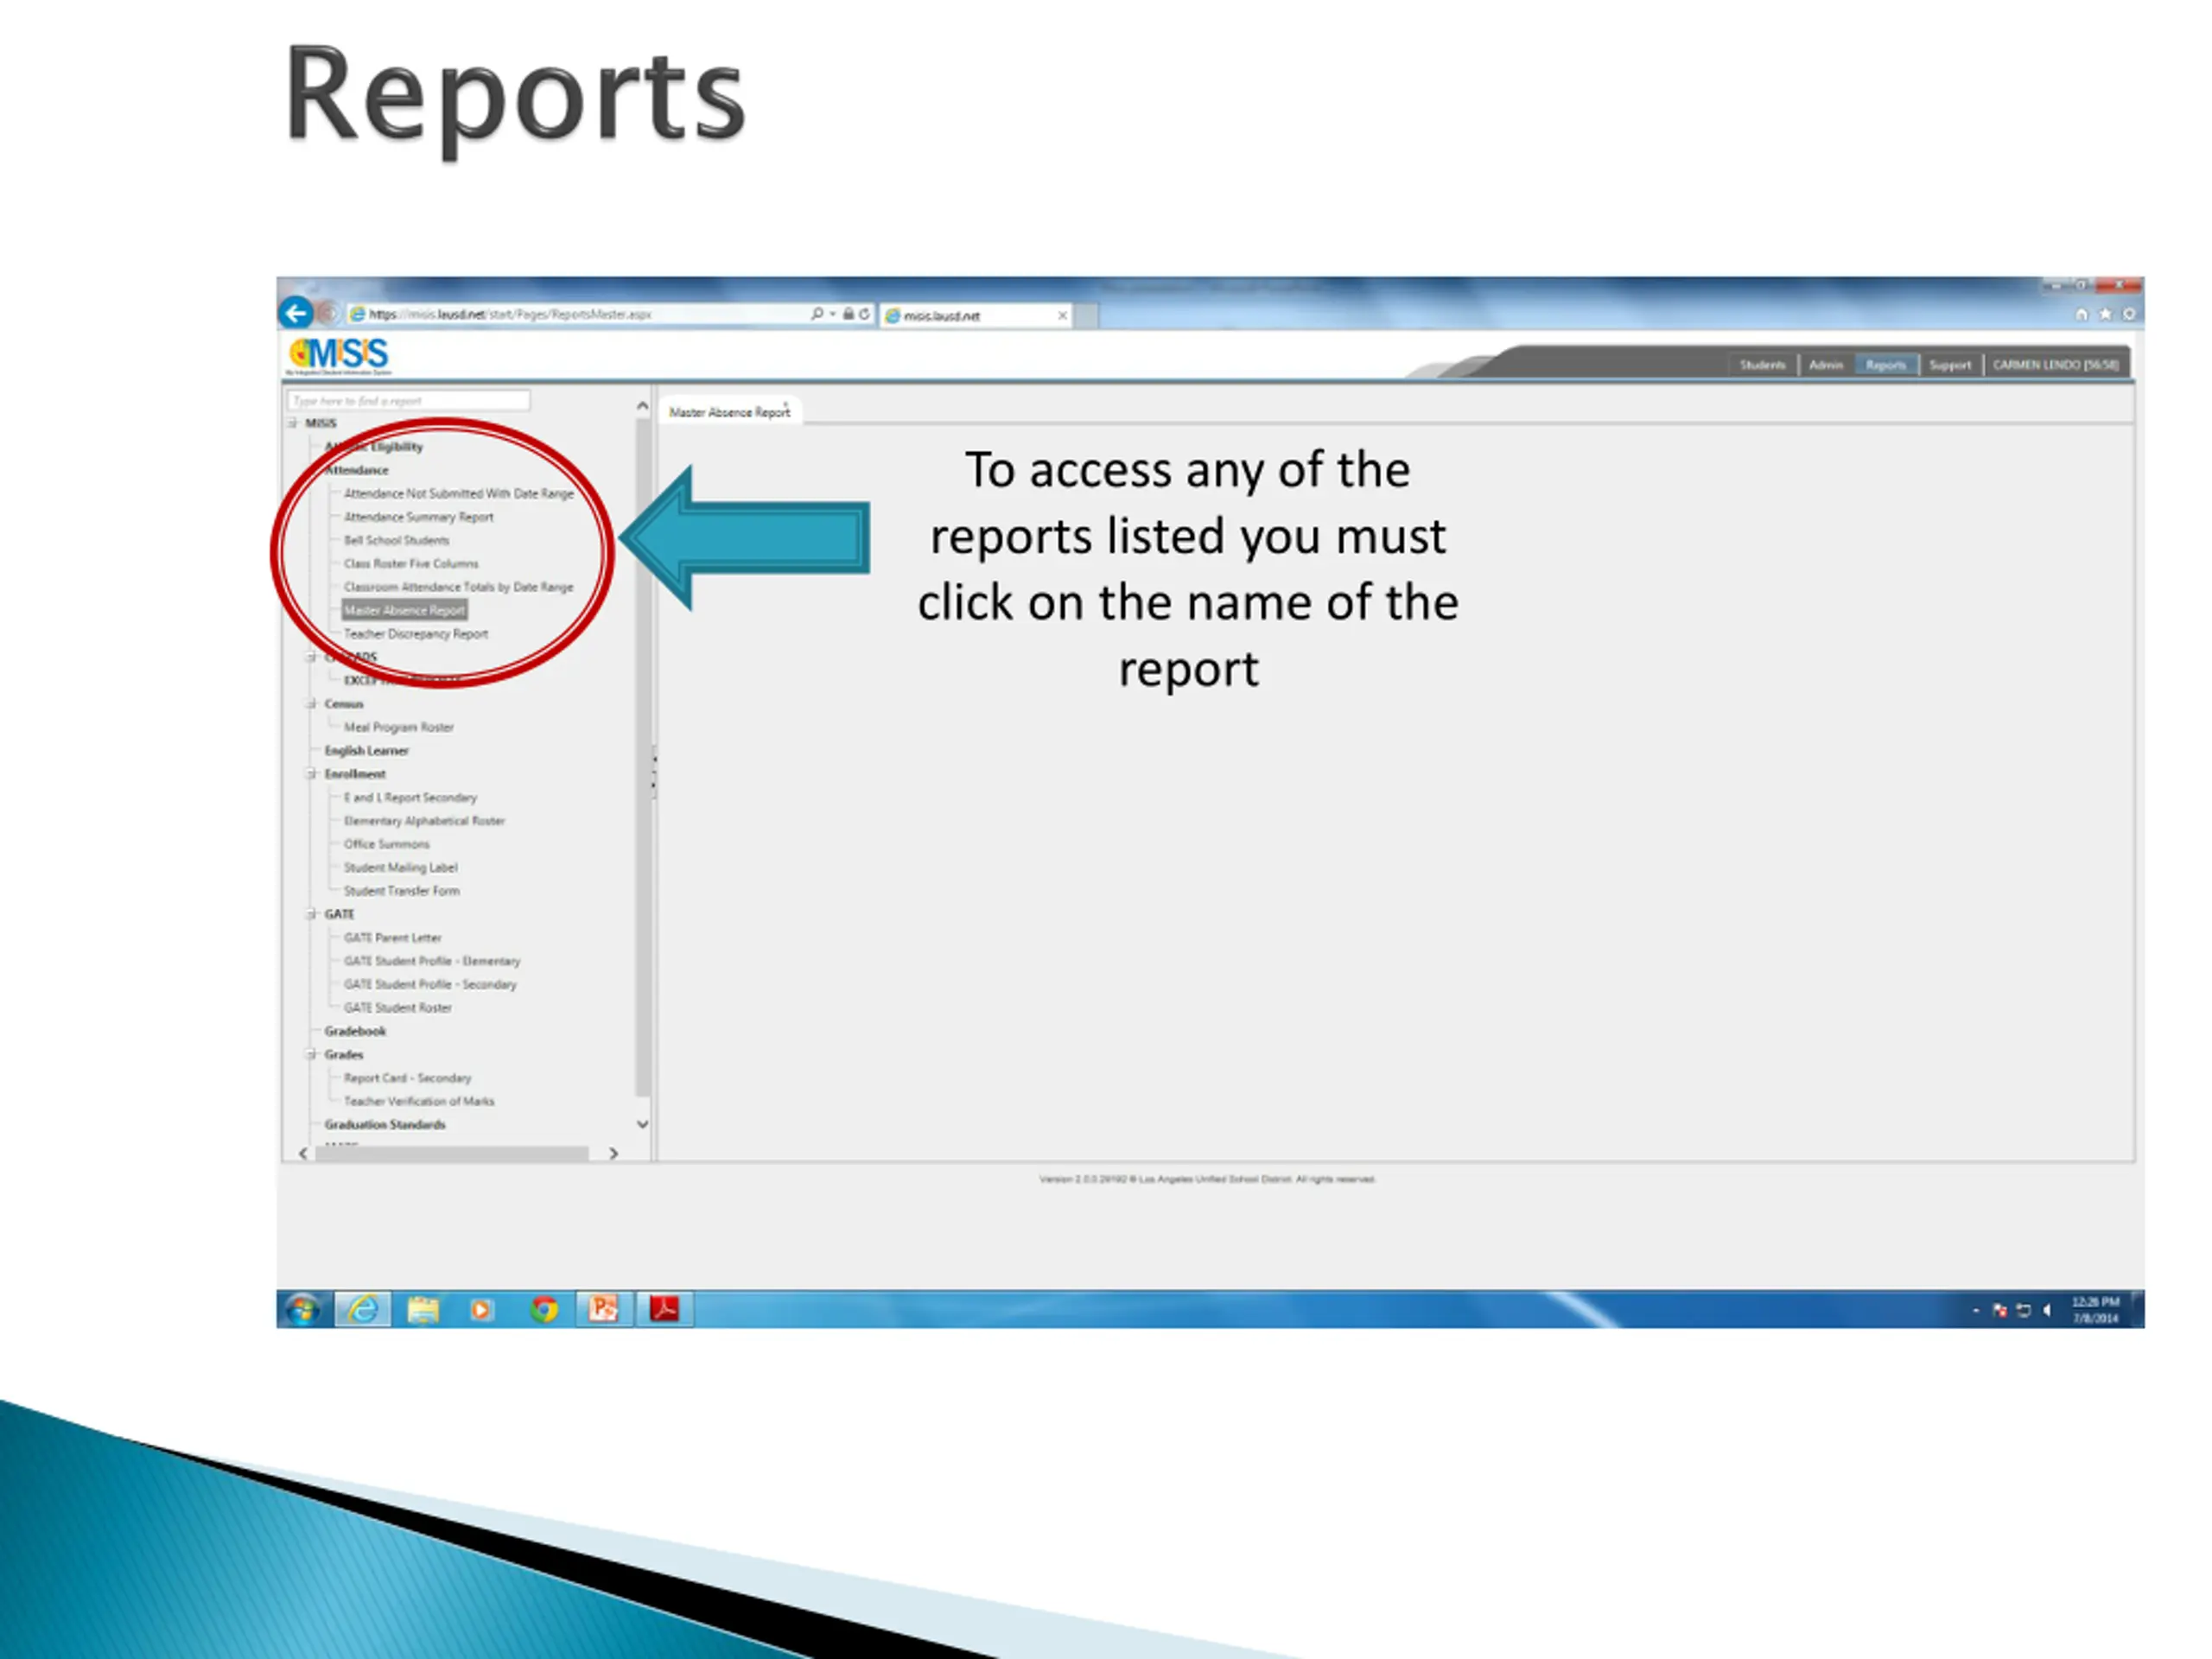Click the refresh icon in address bar
Image resolution: width=2212 pixels, height=1659 pixels.
pos(865,314)
